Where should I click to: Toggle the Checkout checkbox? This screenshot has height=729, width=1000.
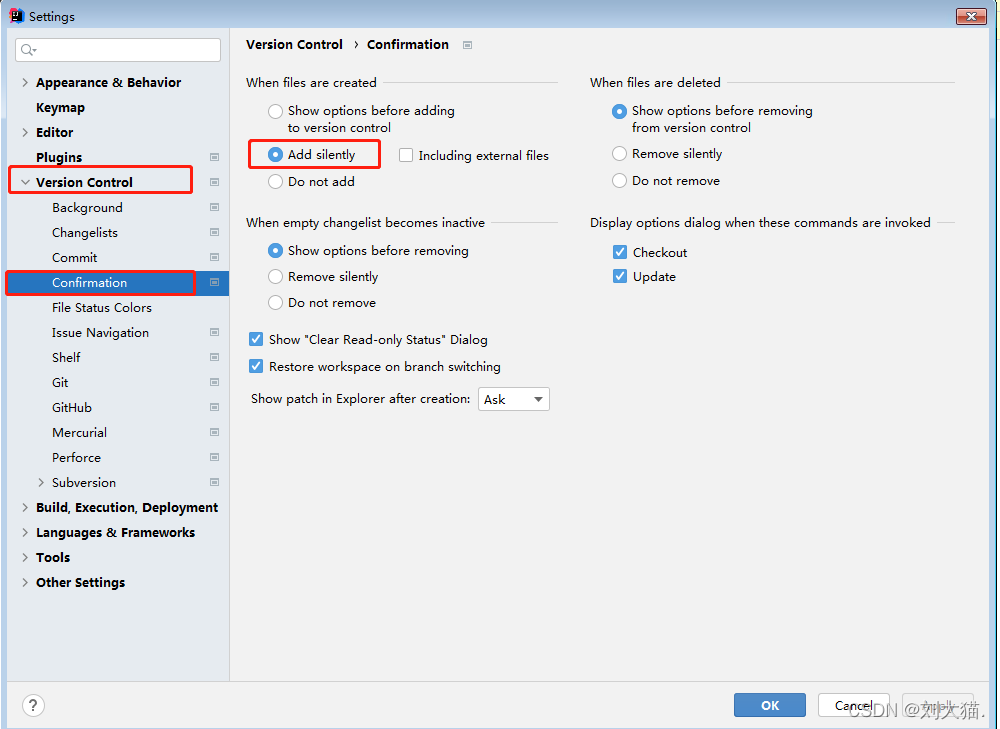[x=620, y=252]
